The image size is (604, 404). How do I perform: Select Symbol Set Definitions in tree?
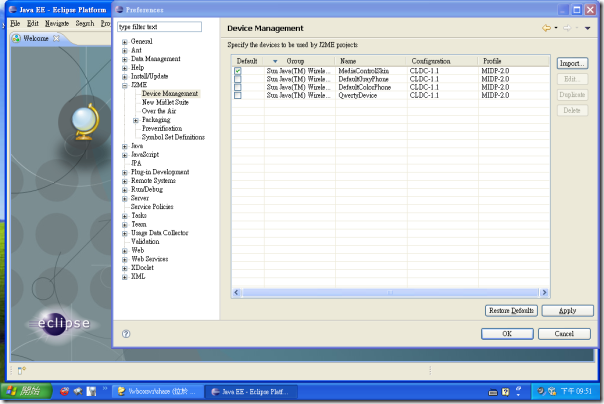173,137
